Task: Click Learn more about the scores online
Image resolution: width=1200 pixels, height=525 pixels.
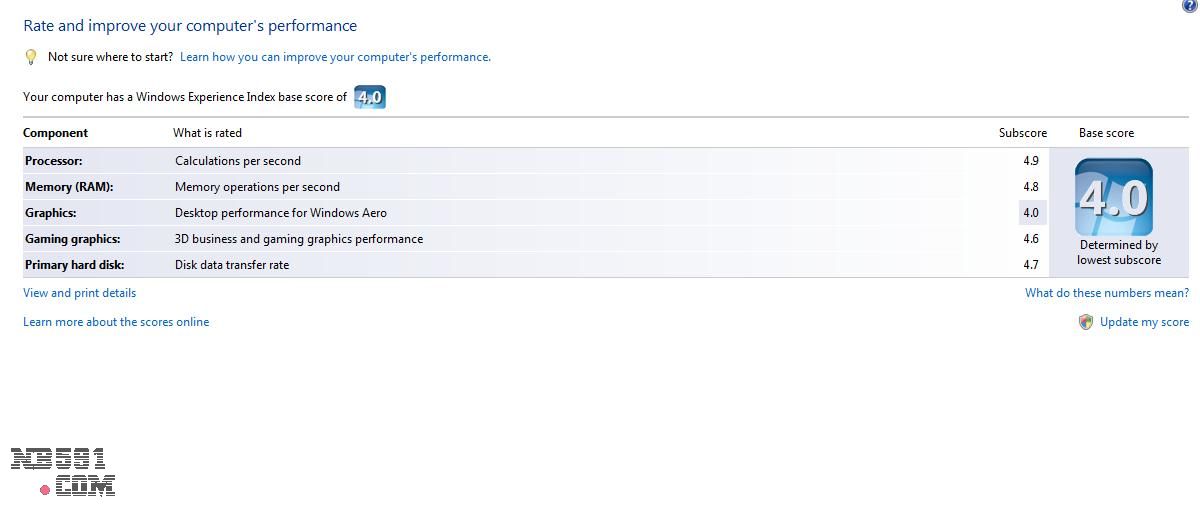Action: [116, 322]
